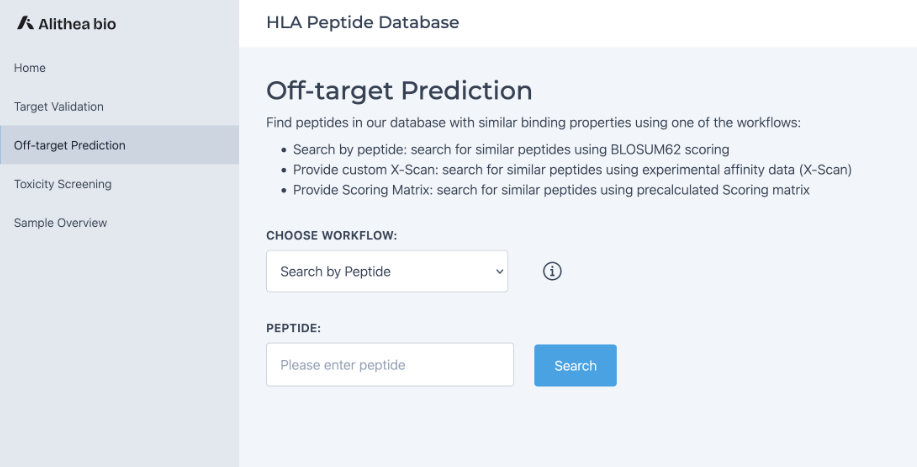Open the Toxicity Screening section
Image resolution: width=917 pixels, height=467 pixels.
pos(63,184)
